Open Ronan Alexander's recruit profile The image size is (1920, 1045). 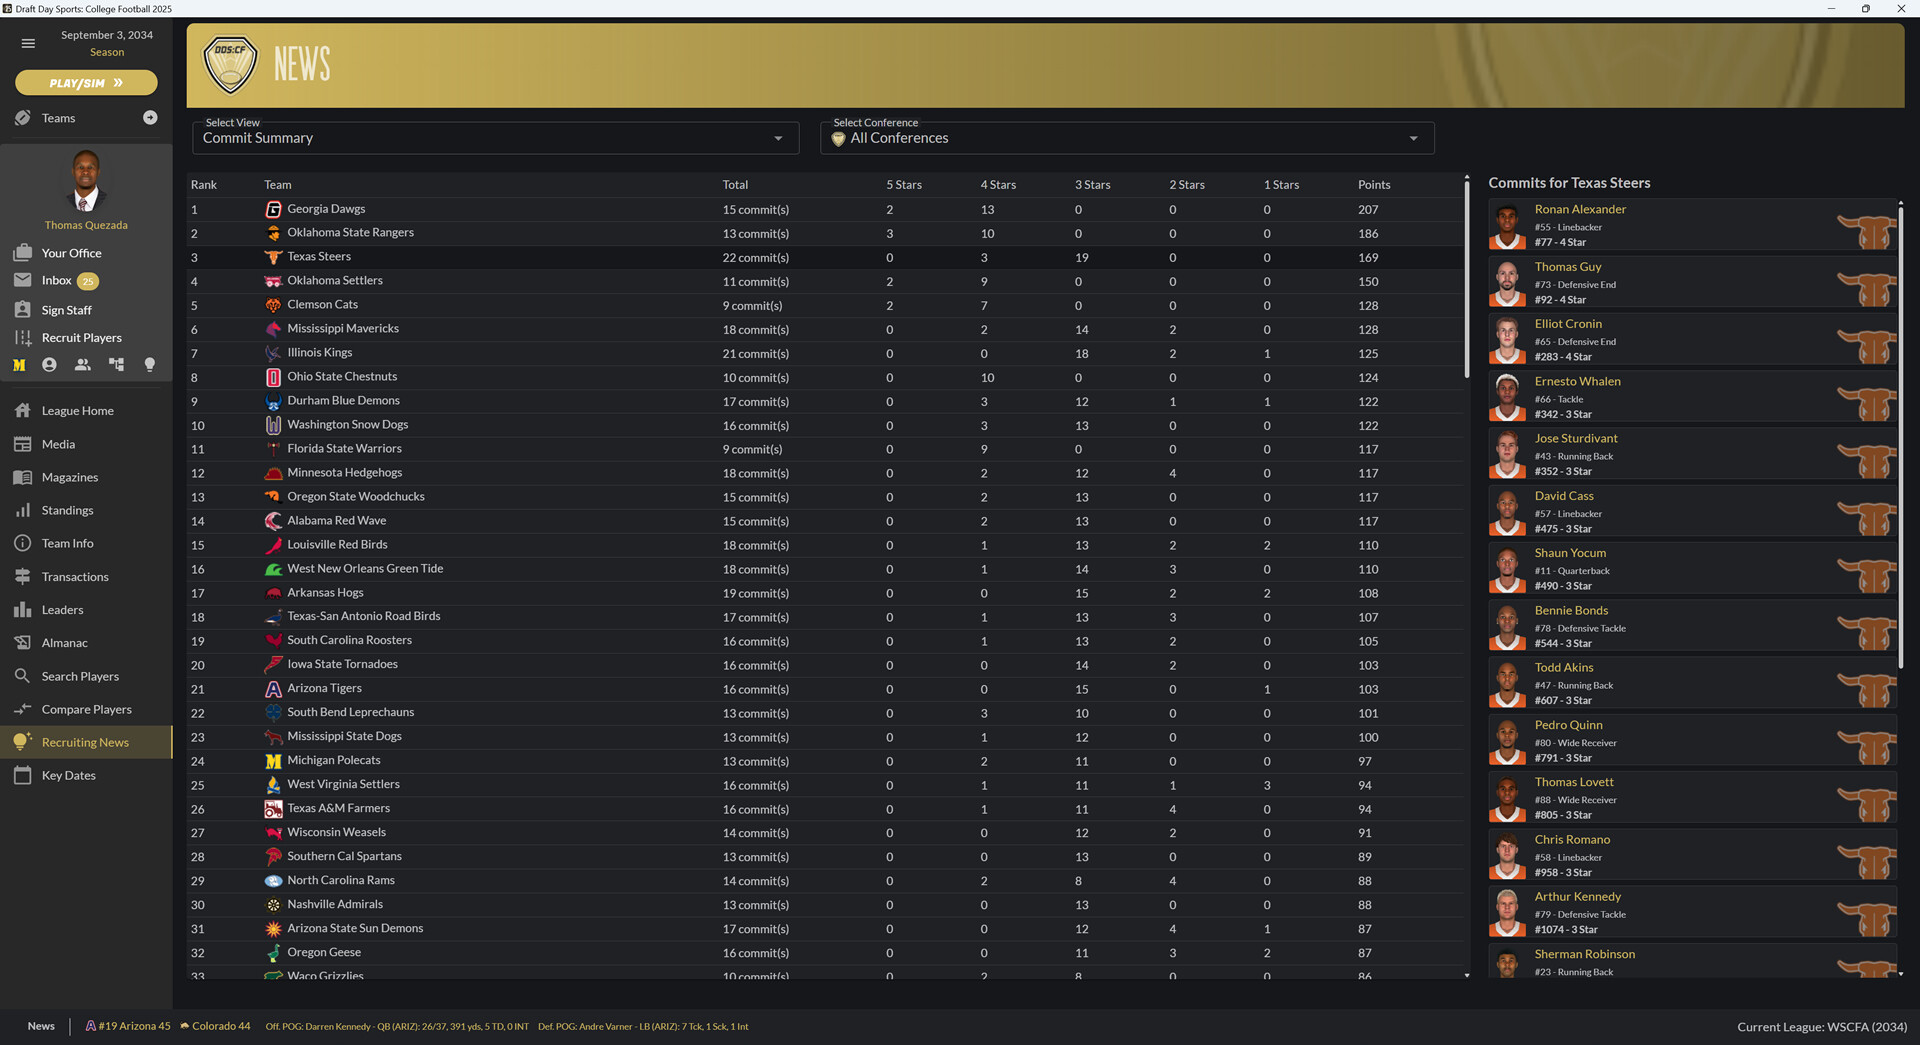1580,209
